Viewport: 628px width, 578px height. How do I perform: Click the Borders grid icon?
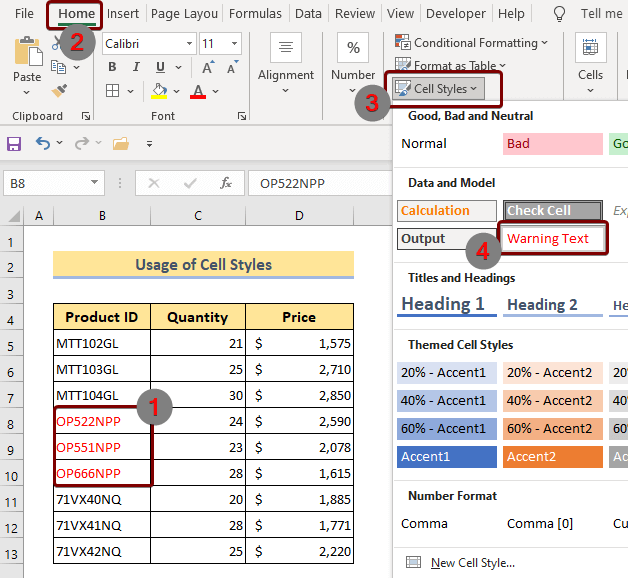113,91
